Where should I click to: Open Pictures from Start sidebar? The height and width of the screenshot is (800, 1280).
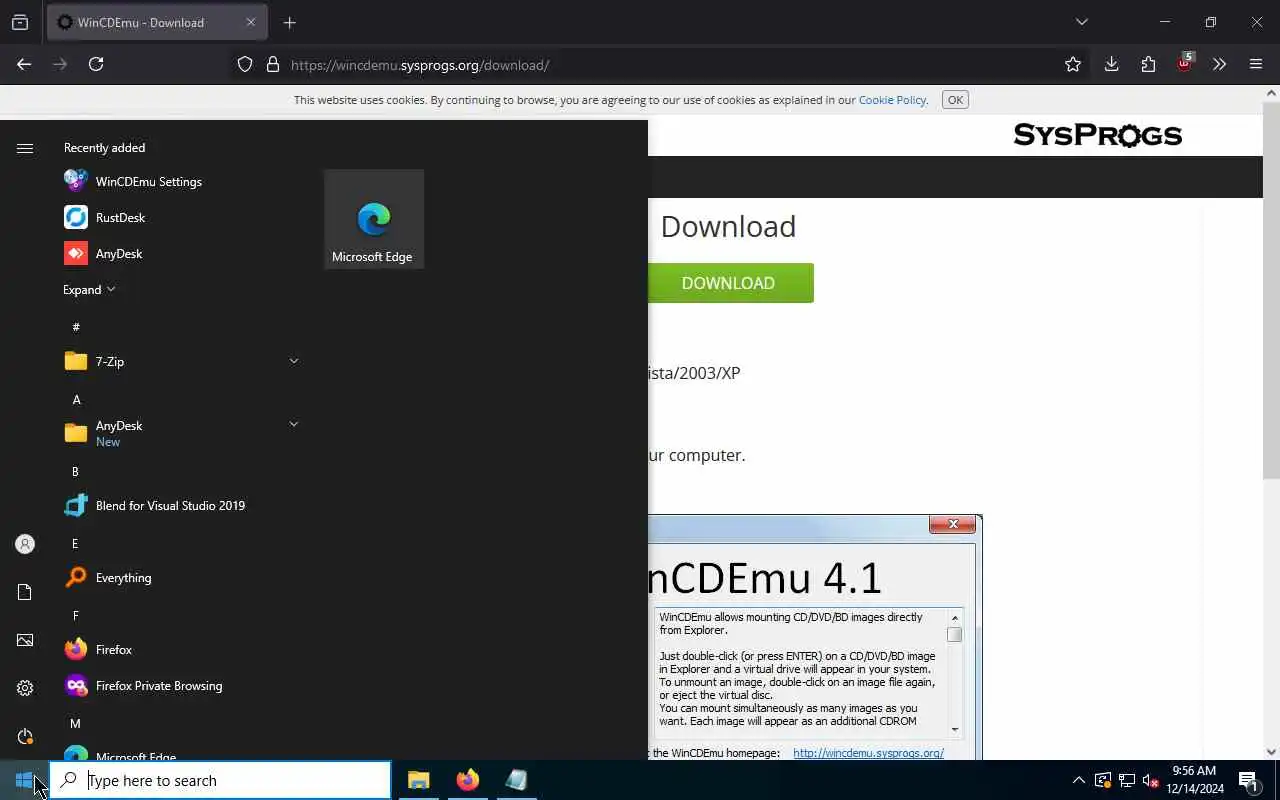[x=25, y=640]
